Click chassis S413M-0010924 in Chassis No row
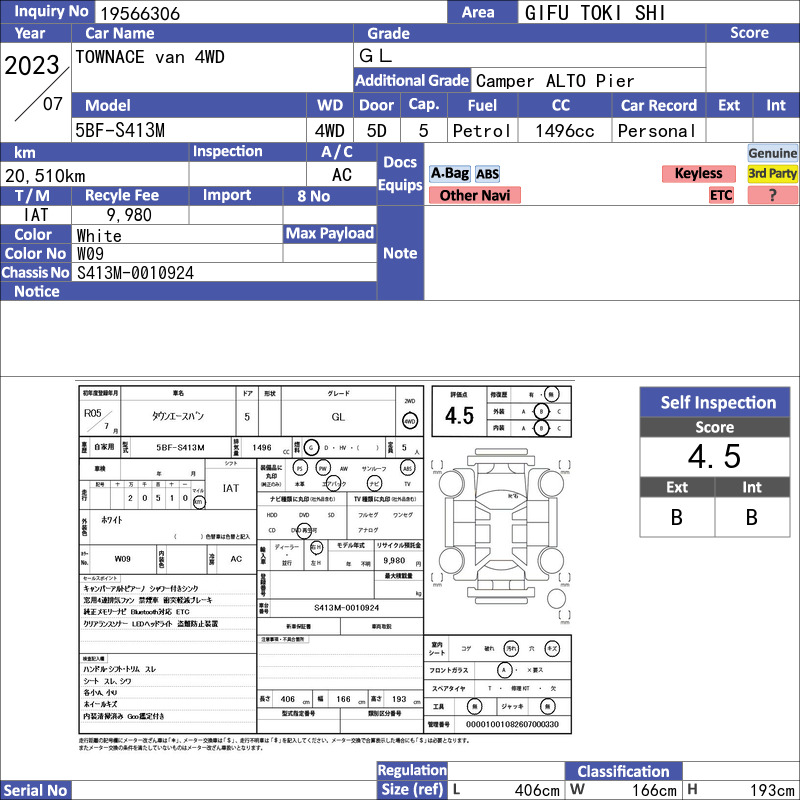 tap(135, 273)
